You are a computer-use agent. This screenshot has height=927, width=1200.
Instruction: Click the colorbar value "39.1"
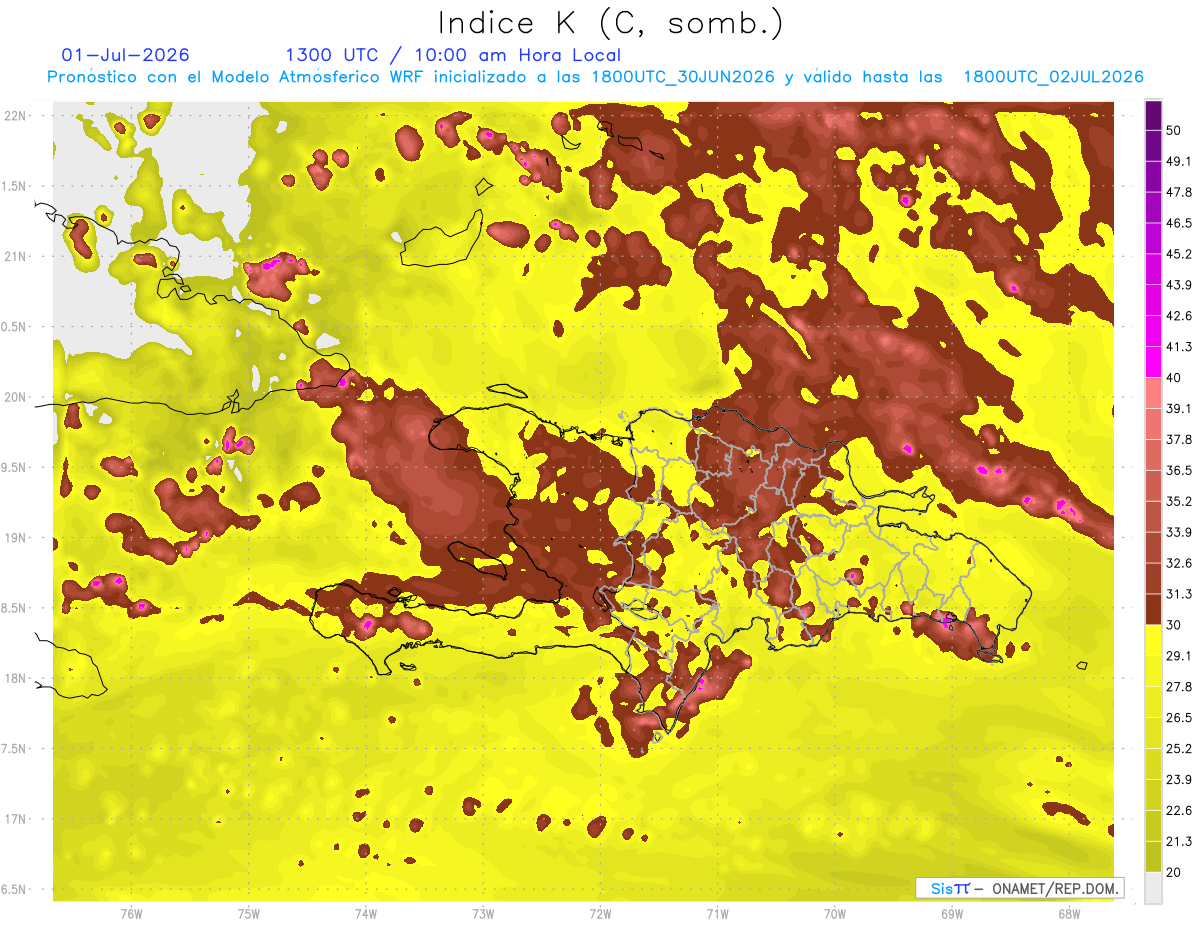pos(1179,408)
